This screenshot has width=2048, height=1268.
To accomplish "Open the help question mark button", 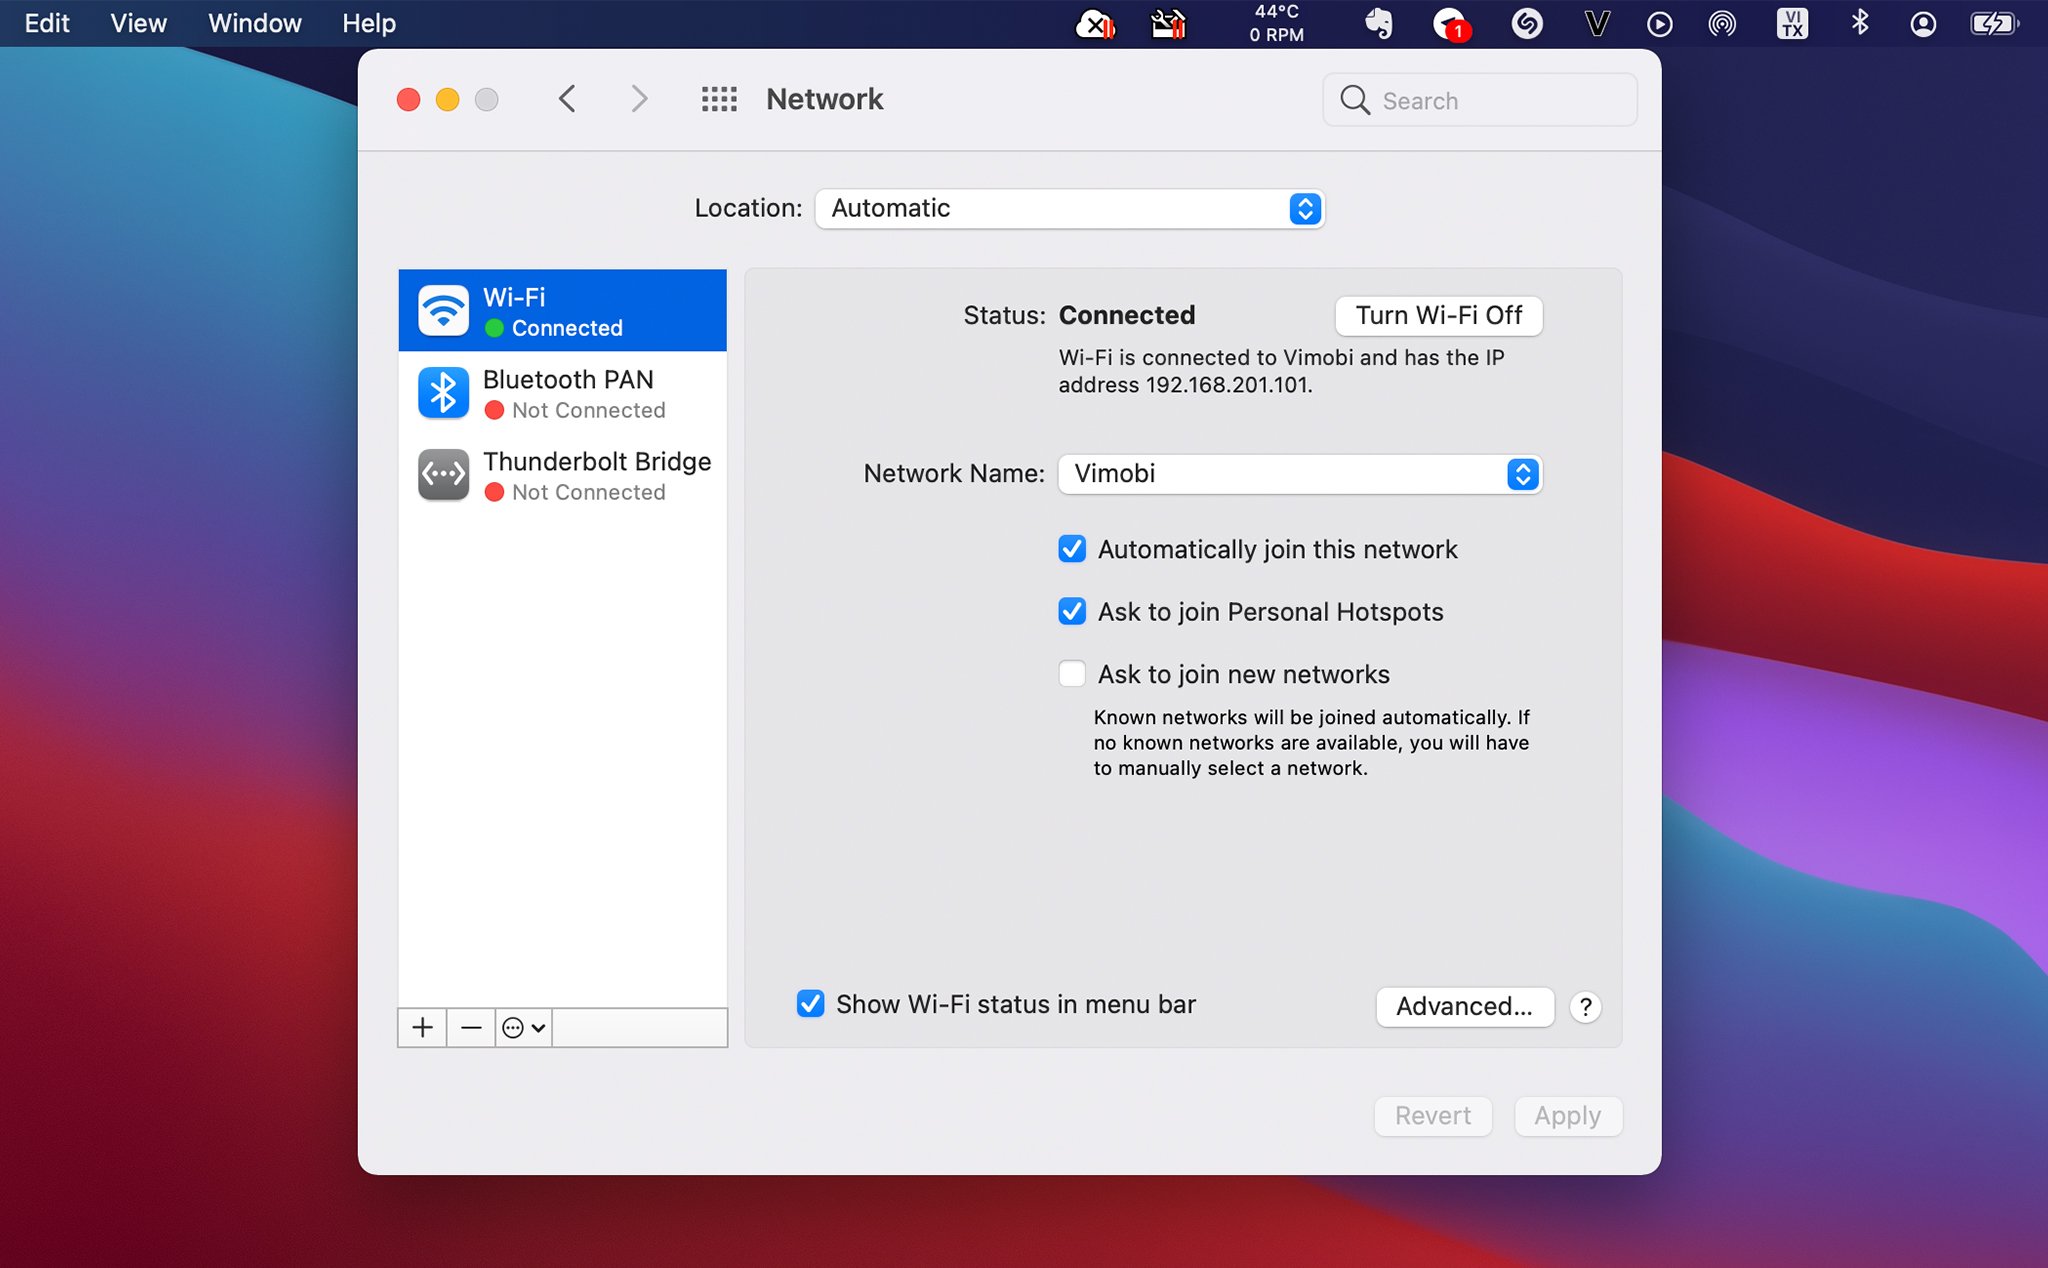I will pos(1585,1007).
